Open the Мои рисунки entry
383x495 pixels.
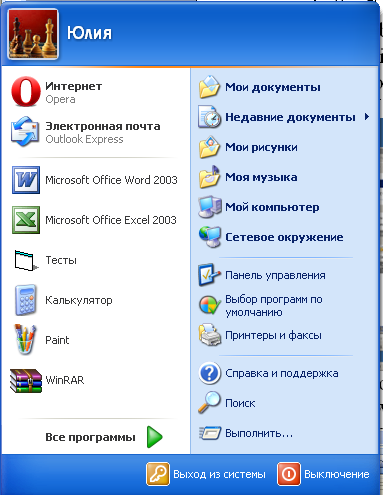tap(261, 147)
